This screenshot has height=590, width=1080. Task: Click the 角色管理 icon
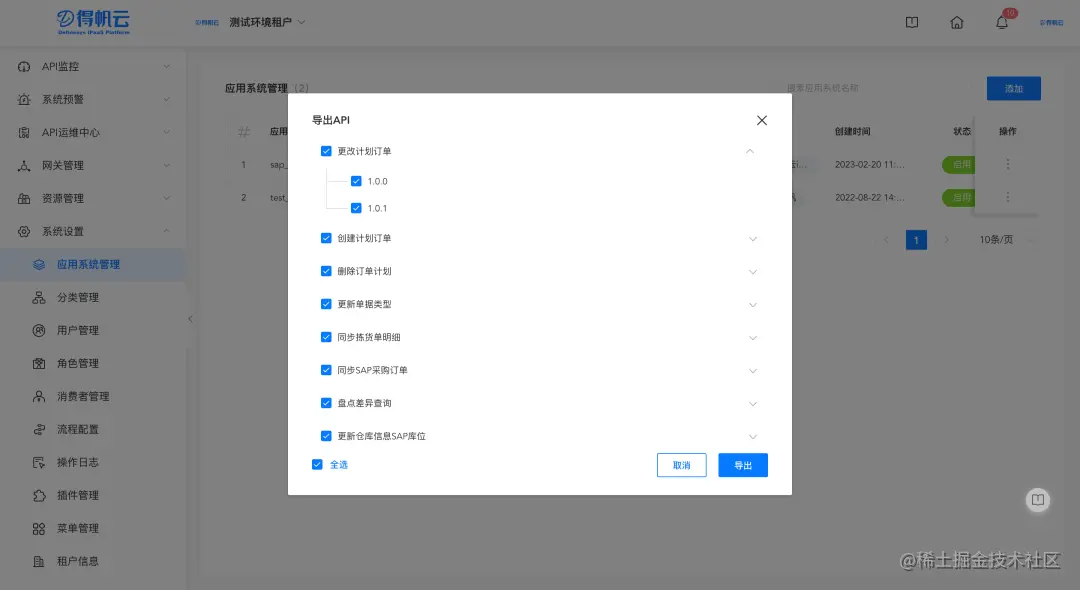39,364
